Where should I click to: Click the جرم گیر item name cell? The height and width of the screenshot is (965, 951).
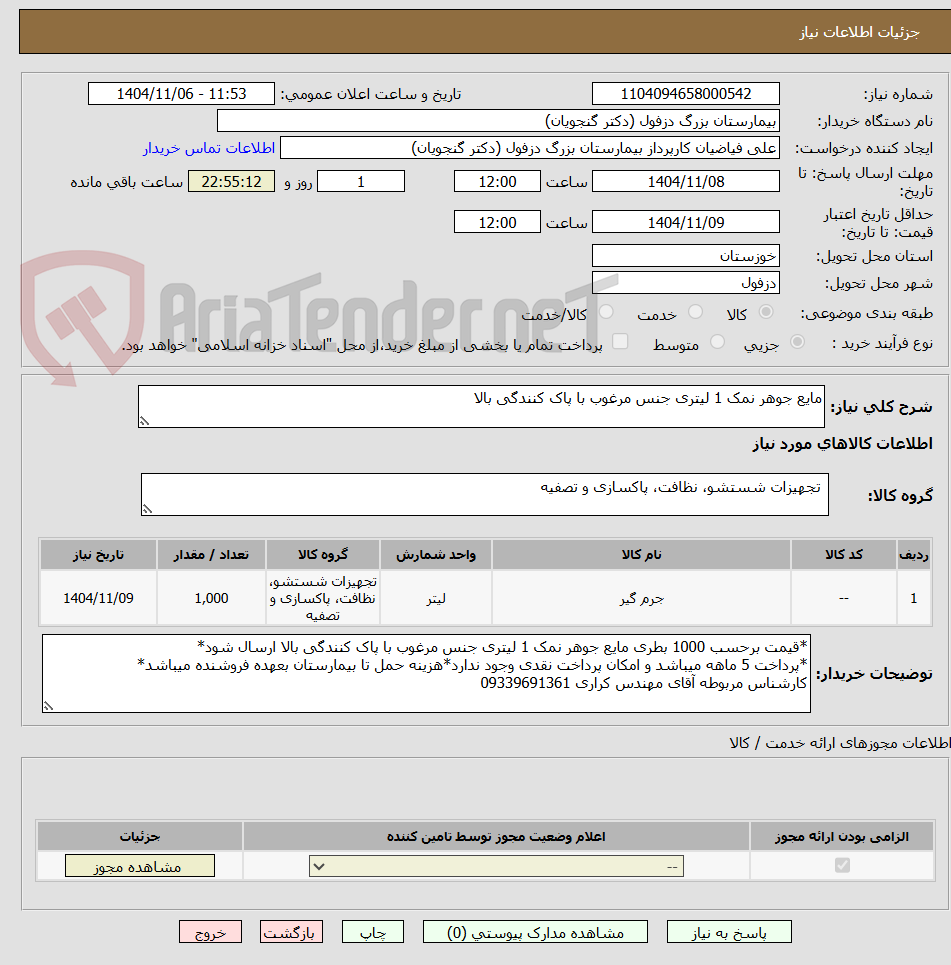[641, 598]
